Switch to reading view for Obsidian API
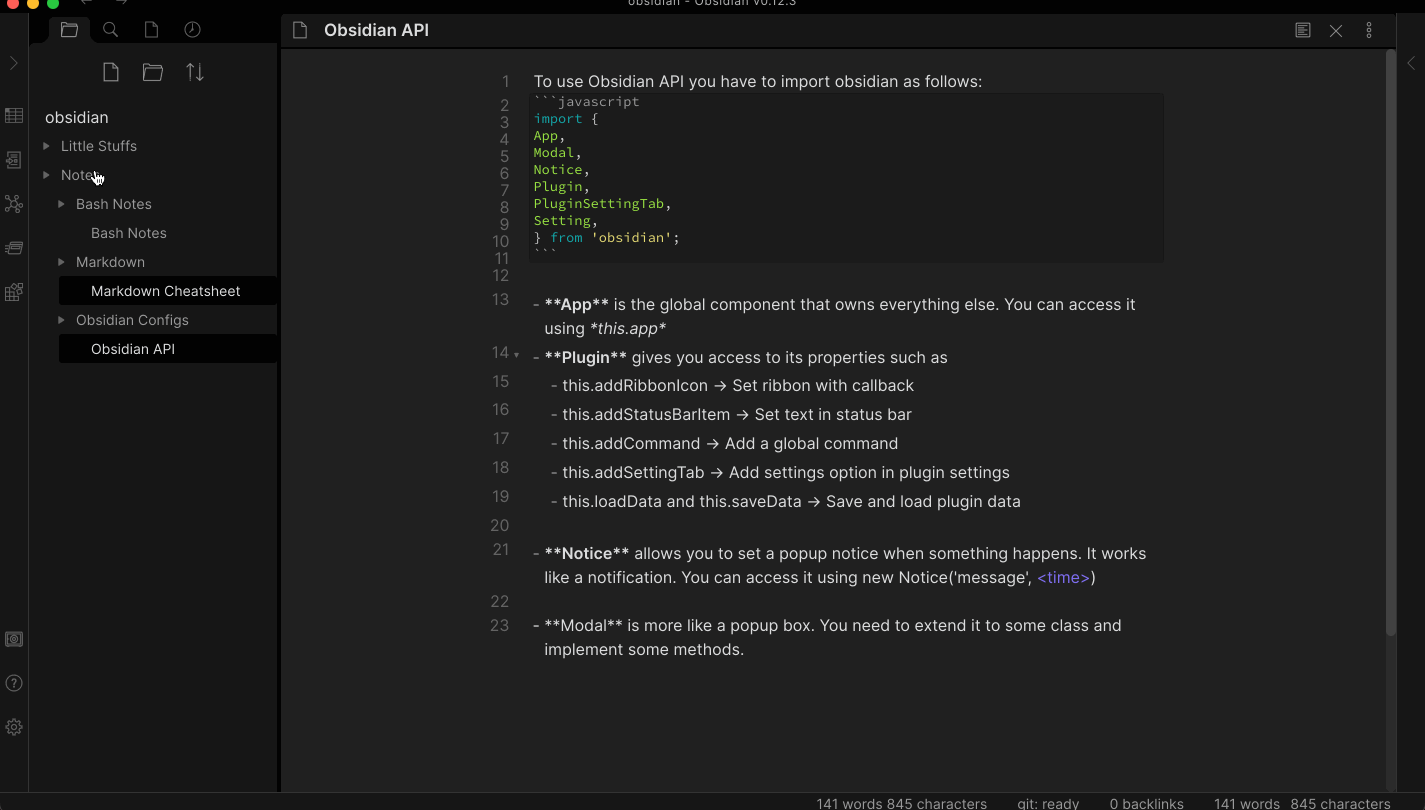The image size is (1425, 810). (x=1302, y=30)
